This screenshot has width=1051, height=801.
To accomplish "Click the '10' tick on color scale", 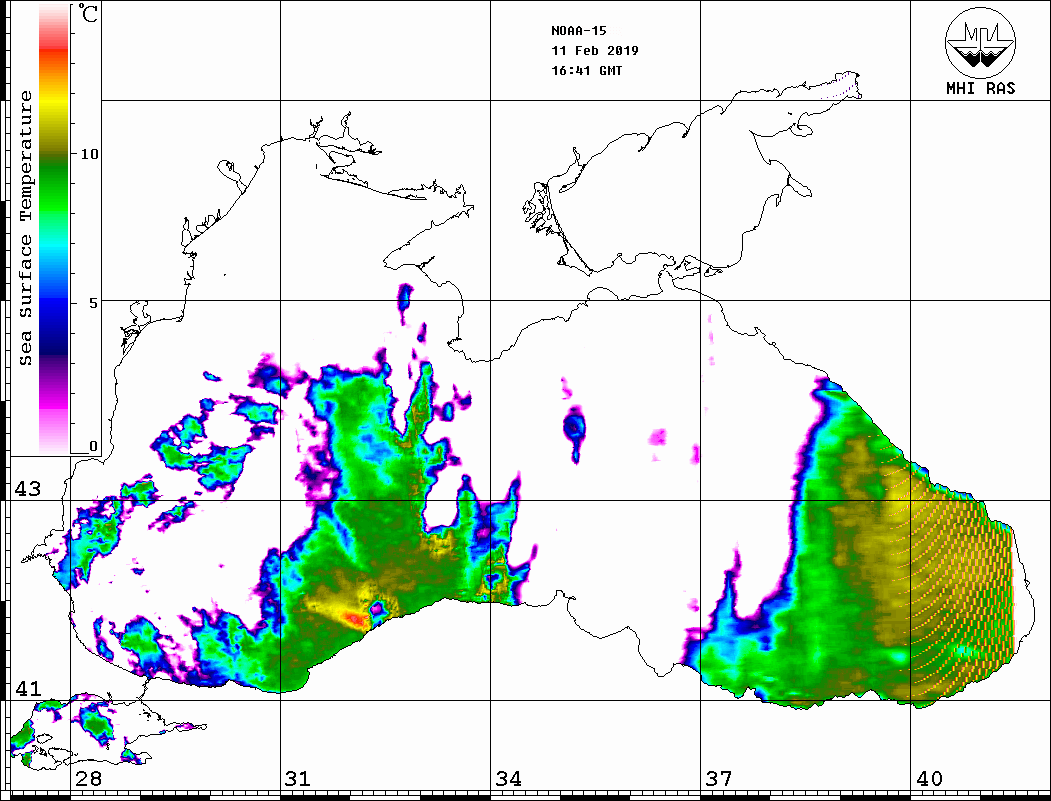I will 89,154.
